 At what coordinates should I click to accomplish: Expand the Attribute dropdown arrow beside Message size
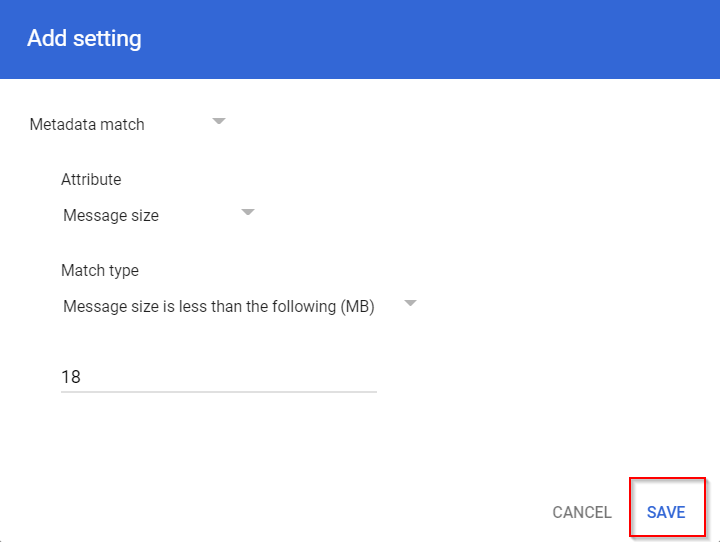pyautogui.click(x=248, y=212)
